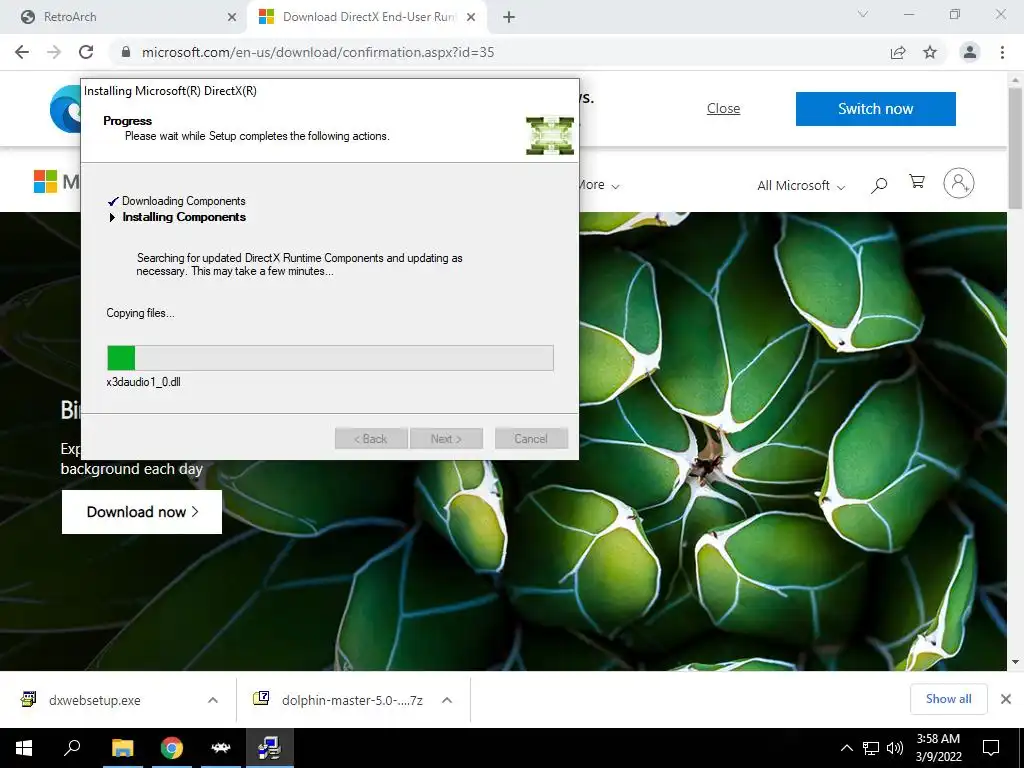Open the Microsoft site search magnifier
Image resolution: width=1024 pixels, height=768 pixels.
pos(879,185)
